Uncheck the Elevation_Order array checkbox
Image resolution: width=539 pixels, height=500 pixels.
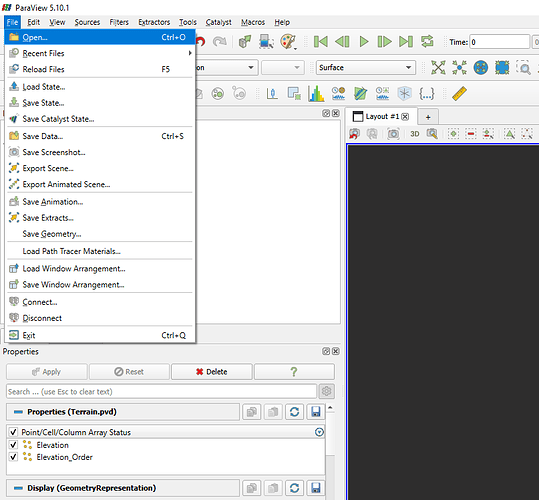coord(13,457)
